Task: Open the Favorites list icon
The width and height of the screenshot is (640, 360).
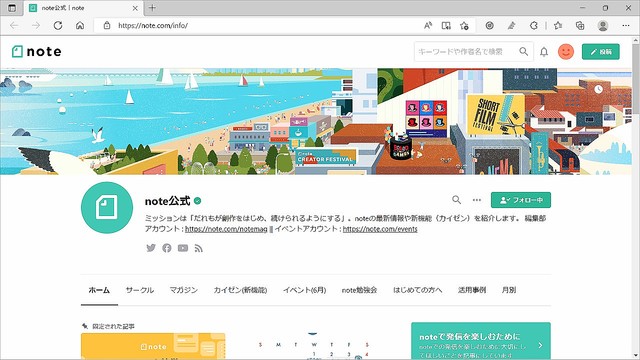Action: [x=558, y=25]
